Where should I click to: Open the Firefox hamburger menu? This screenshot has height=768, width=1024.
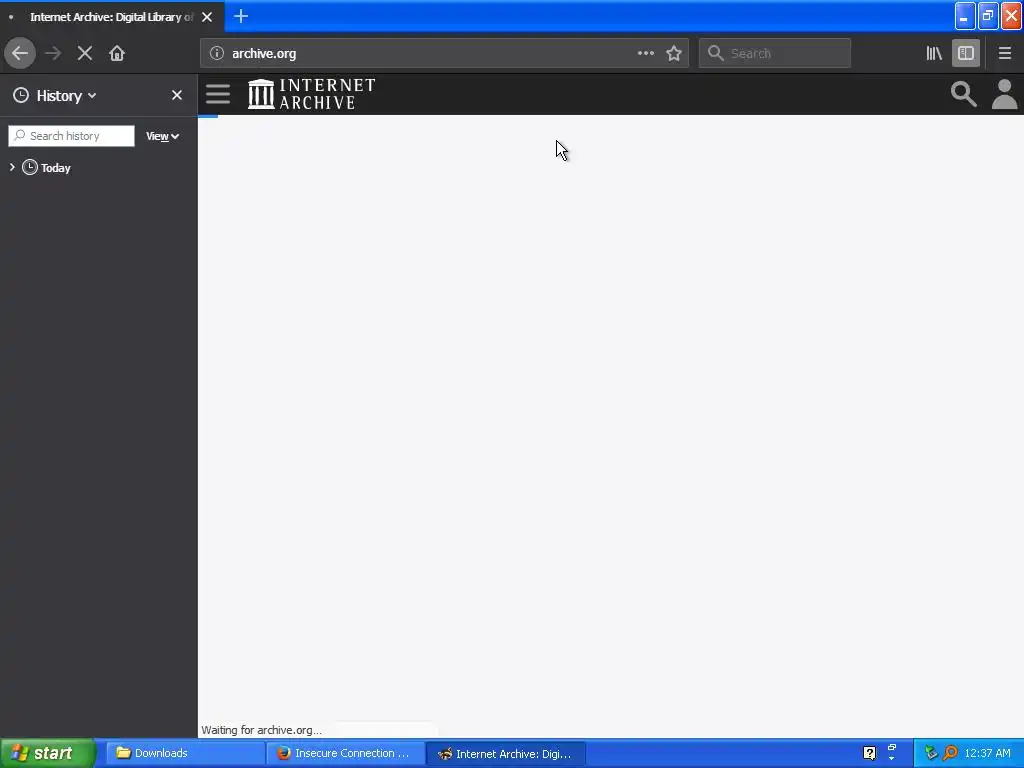(1005, 54)
